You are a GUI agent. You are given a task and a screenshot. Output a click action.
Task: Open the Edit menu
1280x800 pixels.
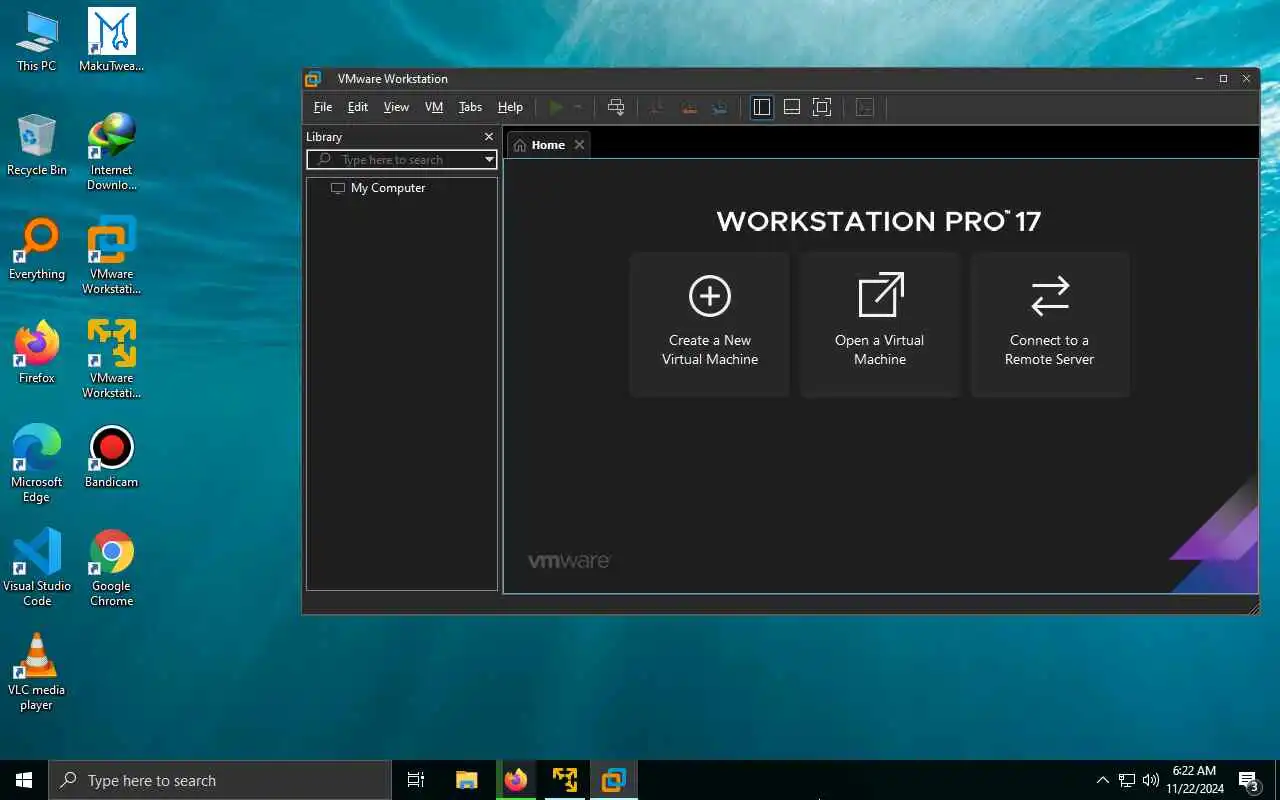357,107
